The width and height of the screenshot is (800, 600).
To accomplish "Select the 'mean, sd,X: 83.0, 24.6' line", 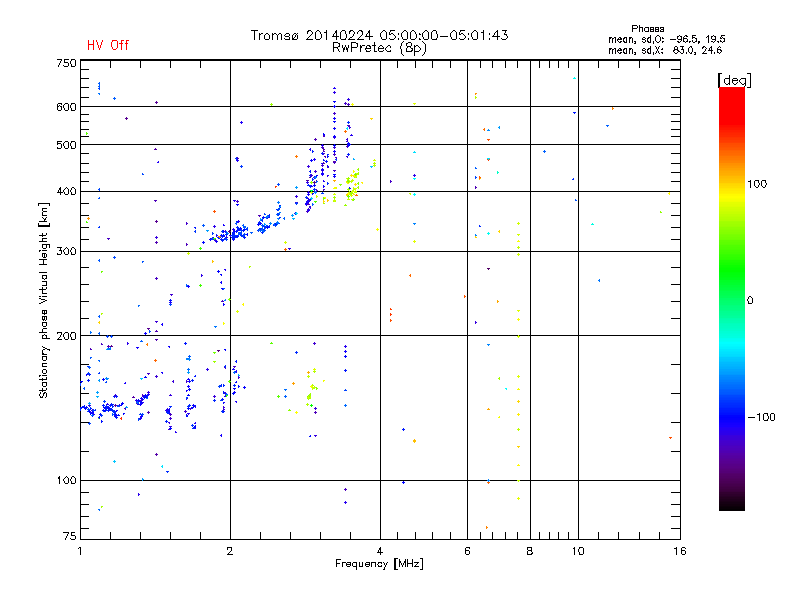I will tap(665, 50).
